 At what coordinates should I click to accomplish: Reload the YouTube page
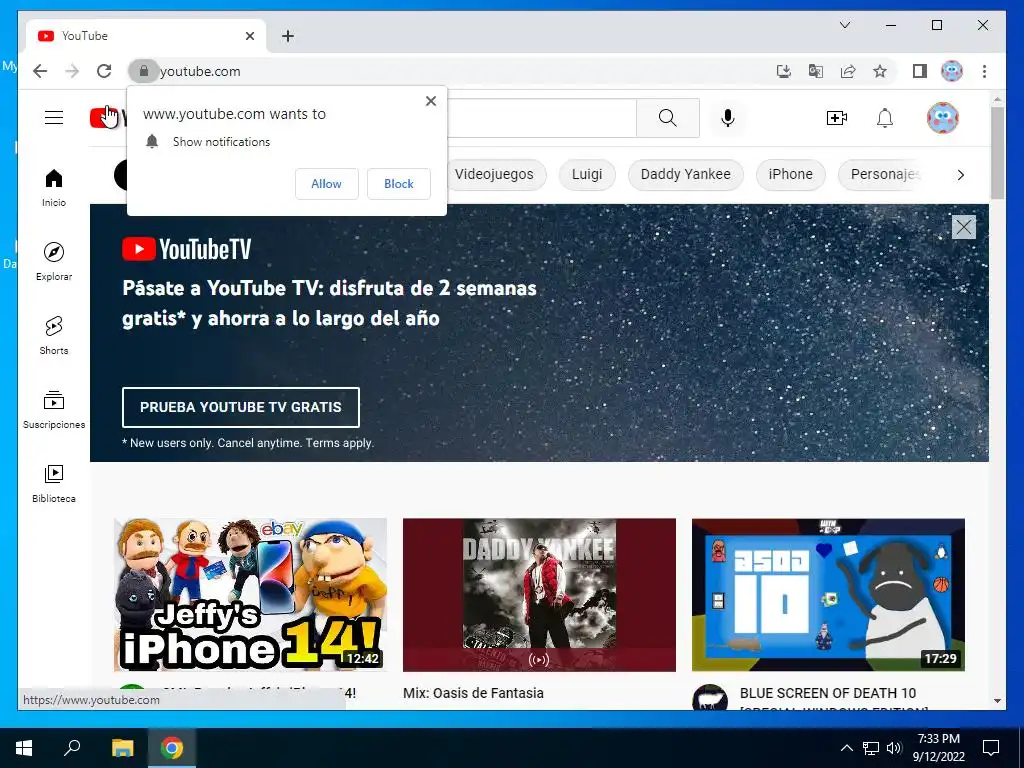tap(104, 71)
